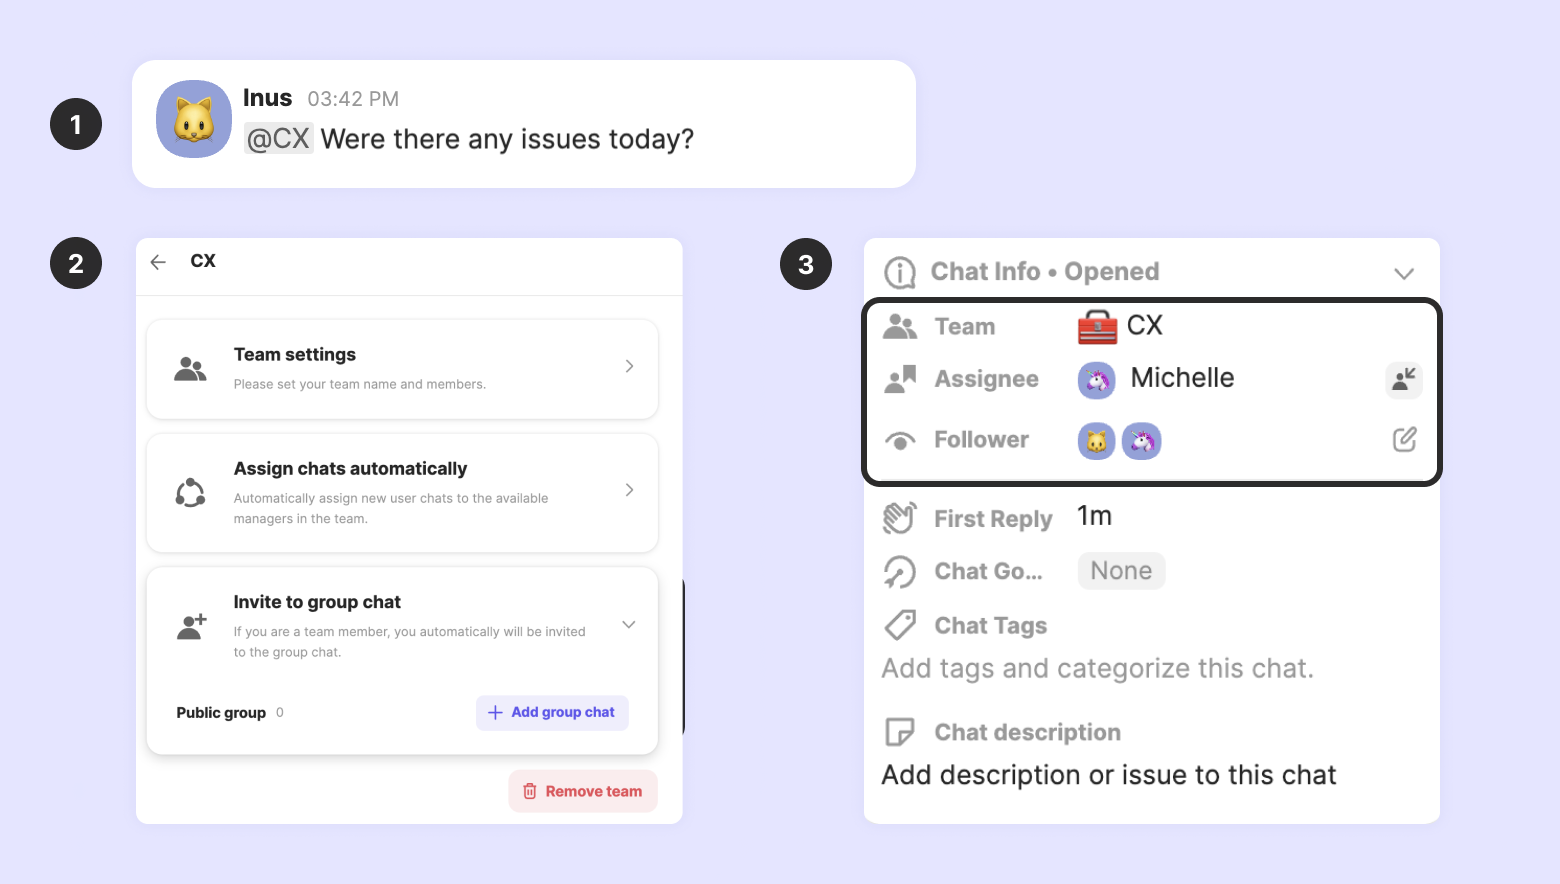Collapse the Invite to group chat section
The height and width of the screenshot is (884, 1560).
pos(629,624)
